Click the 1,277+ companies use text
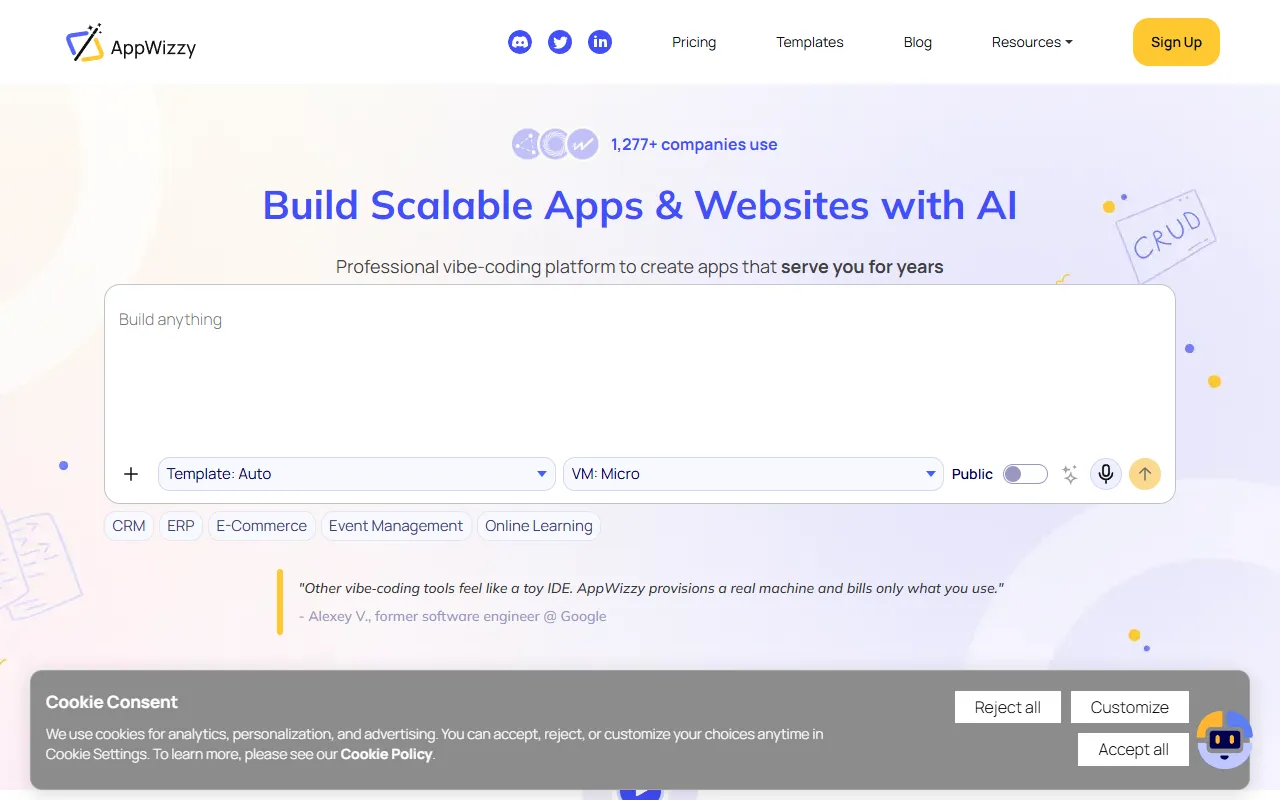 694,144
